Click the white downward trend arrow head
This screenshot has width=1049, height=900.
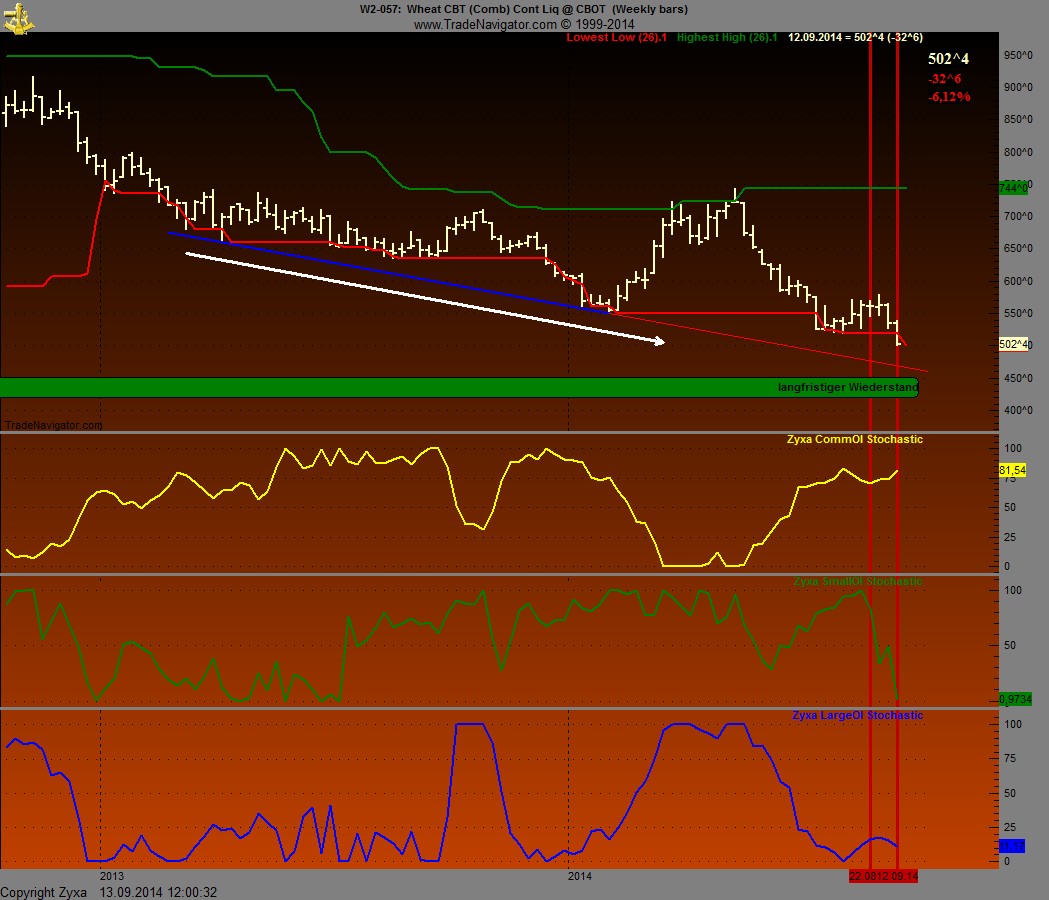659,342
